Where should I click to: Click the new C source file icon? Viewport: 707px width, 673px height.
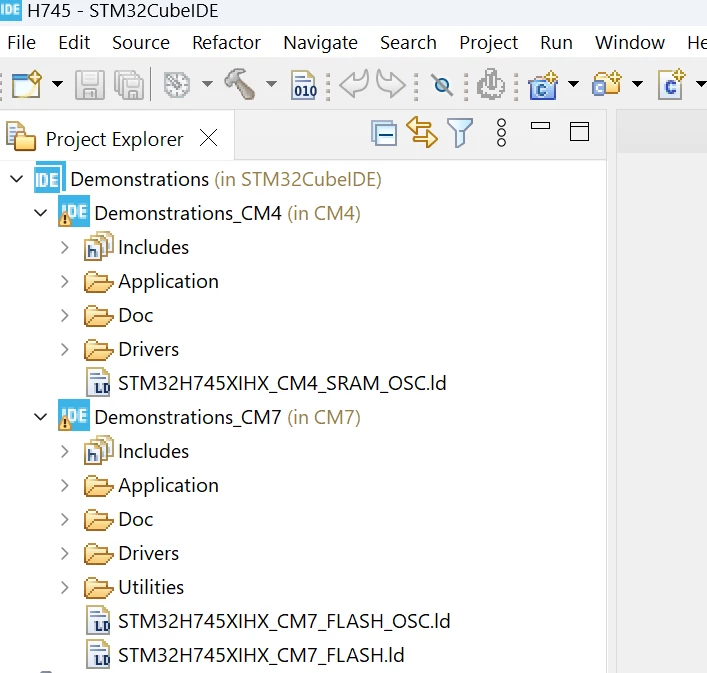click(x=671, y=84)
